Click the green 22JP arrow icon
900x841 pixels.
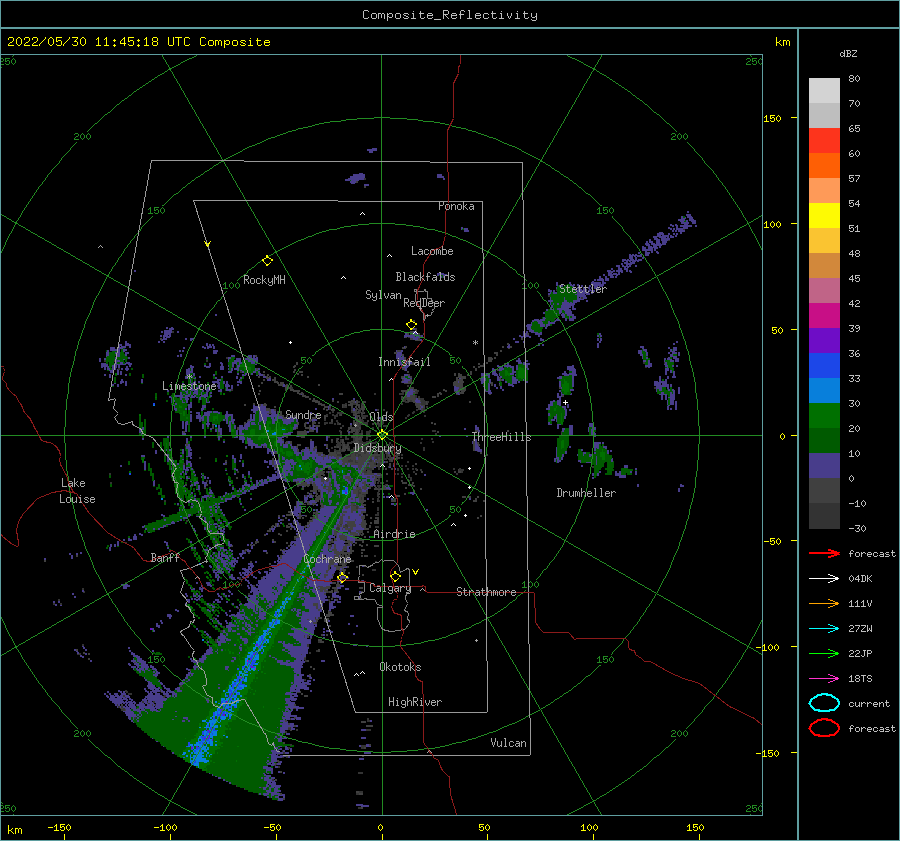824,653
